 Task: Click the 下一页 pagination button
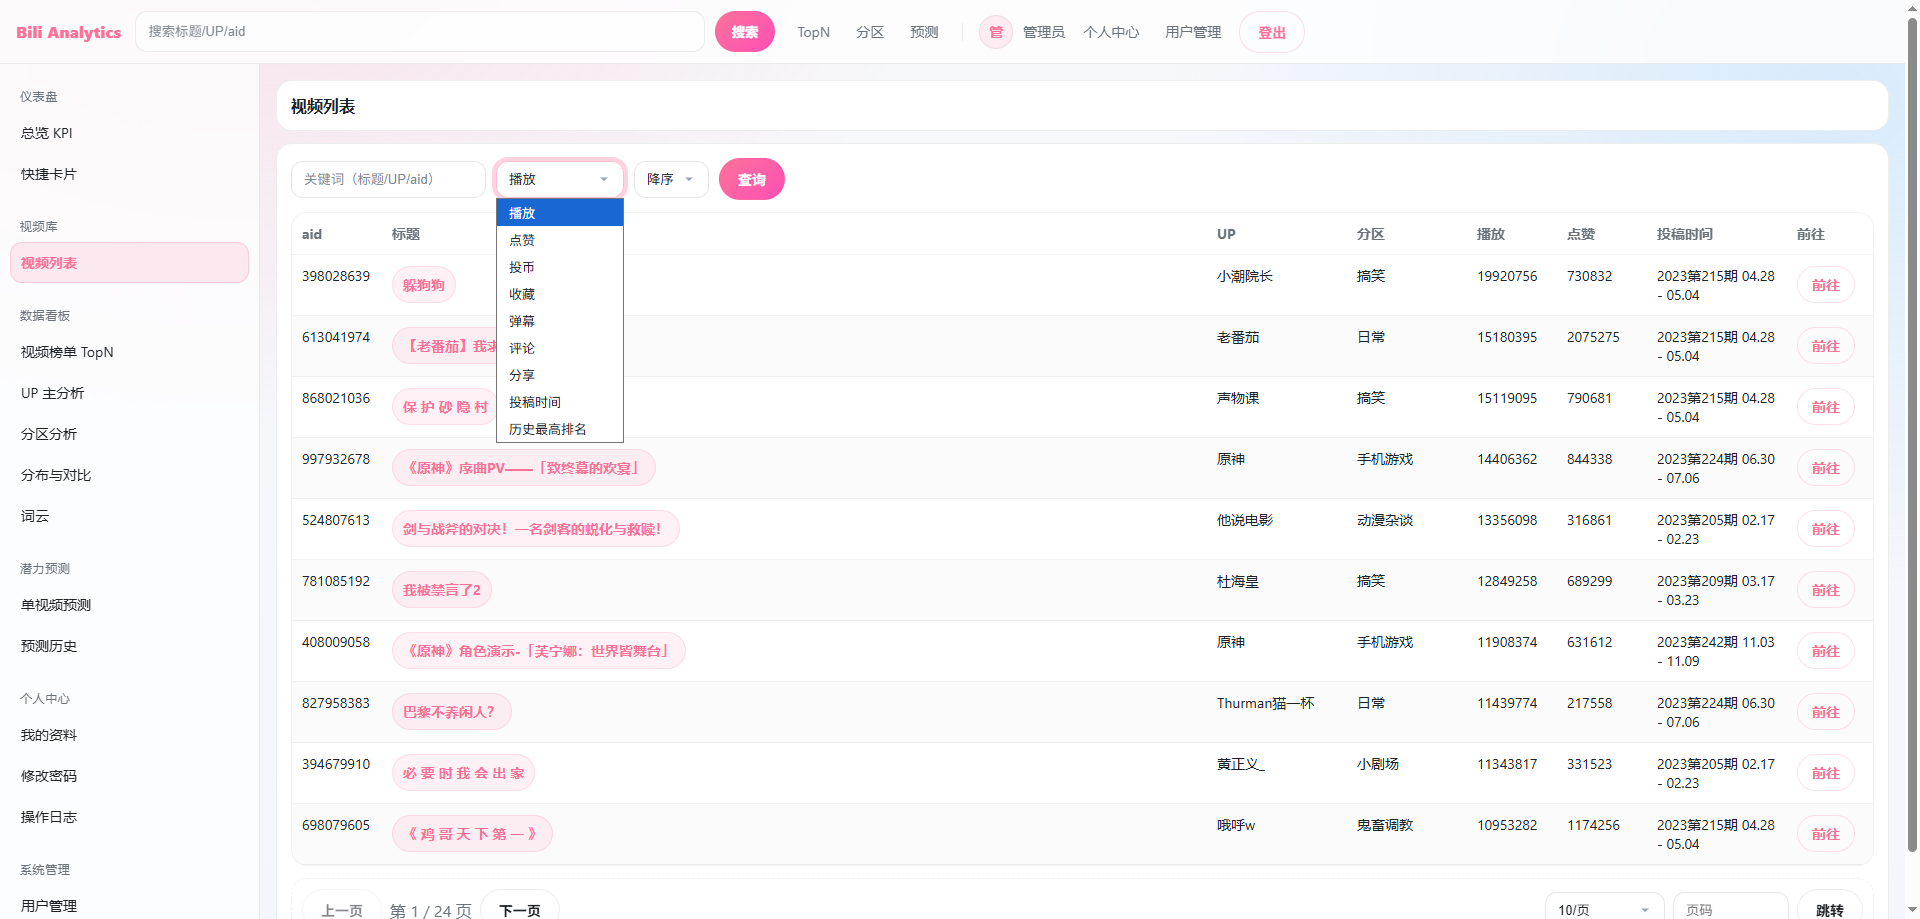[x=519, y=909]
